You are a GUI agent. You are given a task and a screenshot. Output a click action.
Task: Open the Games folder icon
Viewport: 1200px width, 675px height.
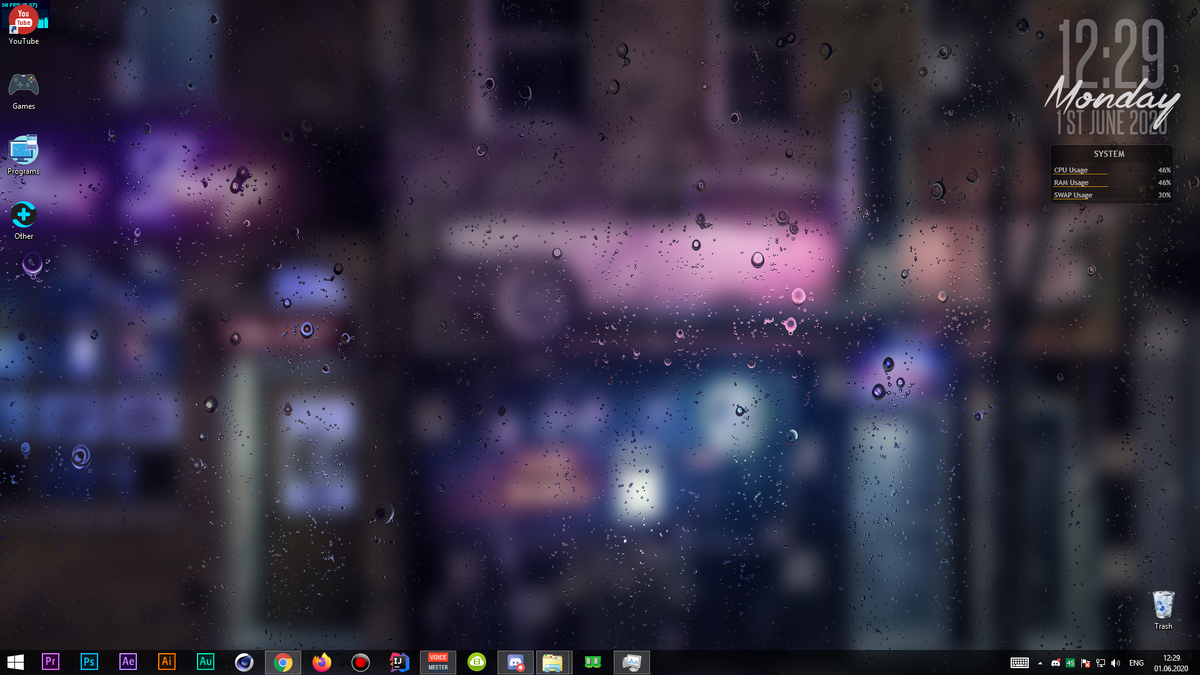pos(23,90)
